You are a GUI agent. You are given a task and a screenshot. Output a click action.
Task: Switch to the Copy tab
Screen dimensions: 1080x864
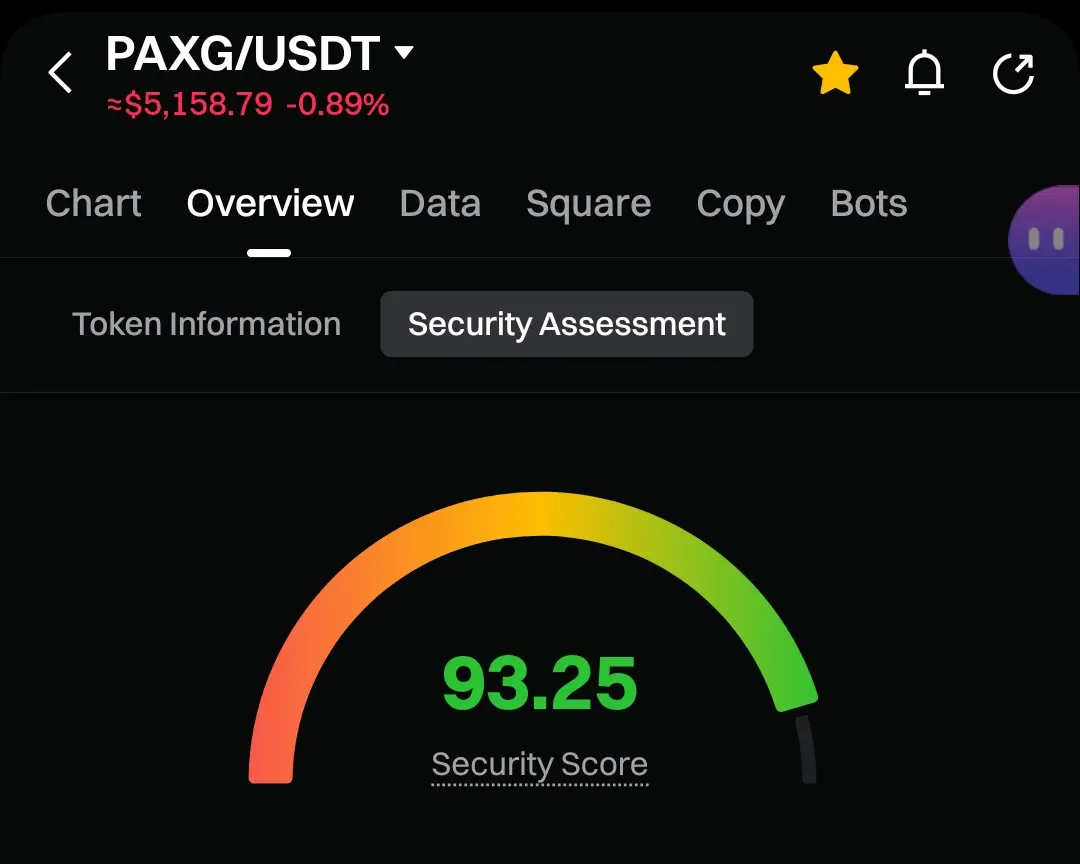(x=740, y=205)
